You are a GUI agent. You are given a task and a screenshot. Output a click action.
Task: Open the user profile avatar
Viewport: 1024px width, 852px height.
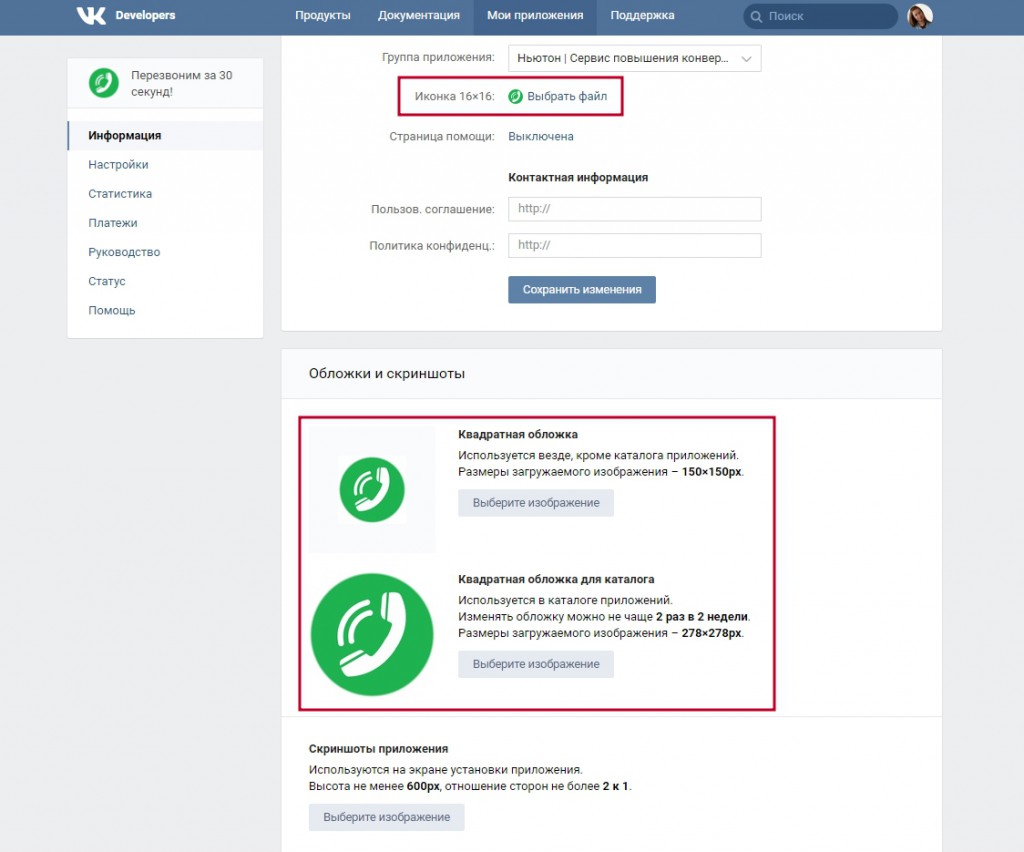[920, 16]
